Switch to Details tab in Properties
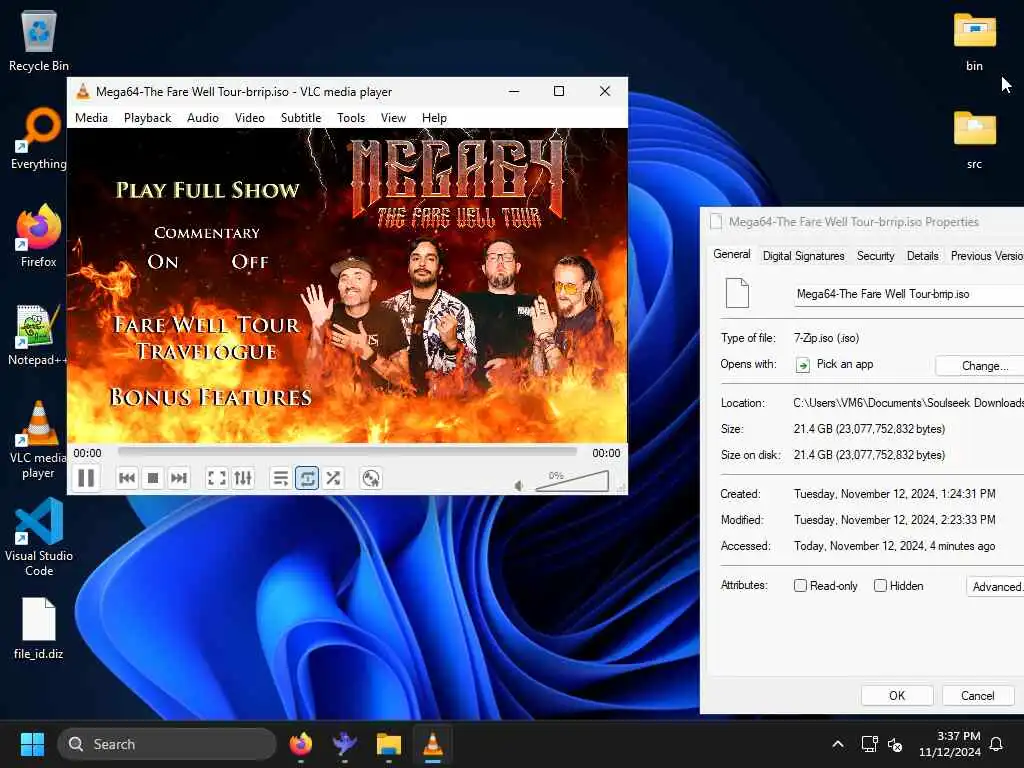Viewport: 1024px width, 768px height. (x=922, y=256)
